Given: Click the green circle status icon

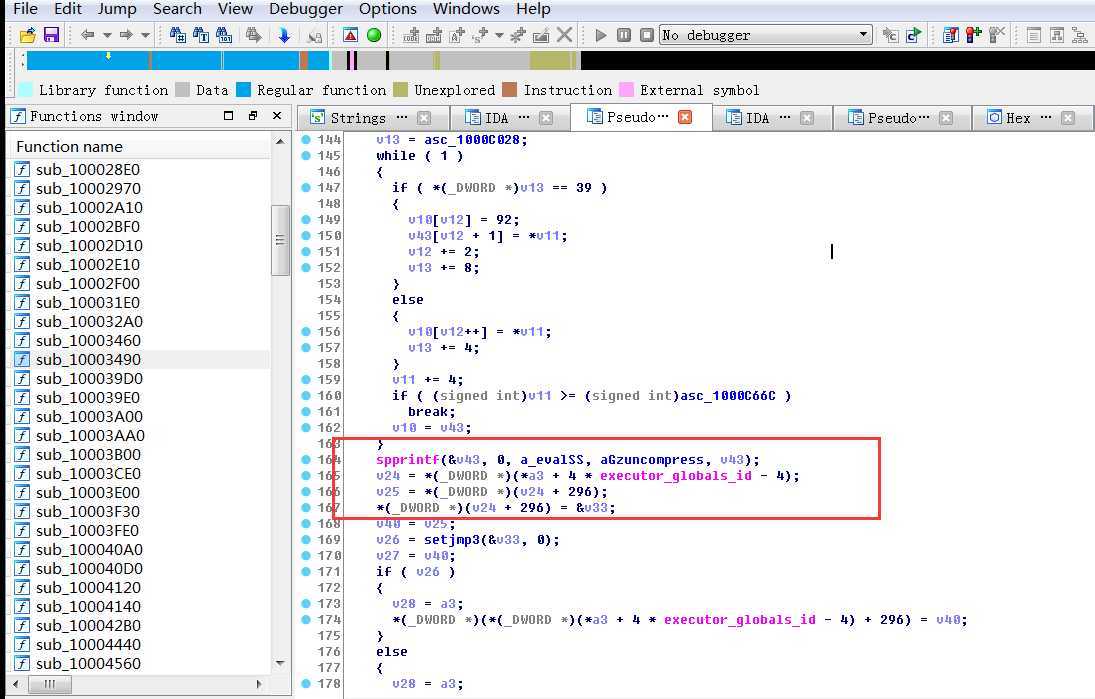Looking at the screenshot, I should click(374, 35).
